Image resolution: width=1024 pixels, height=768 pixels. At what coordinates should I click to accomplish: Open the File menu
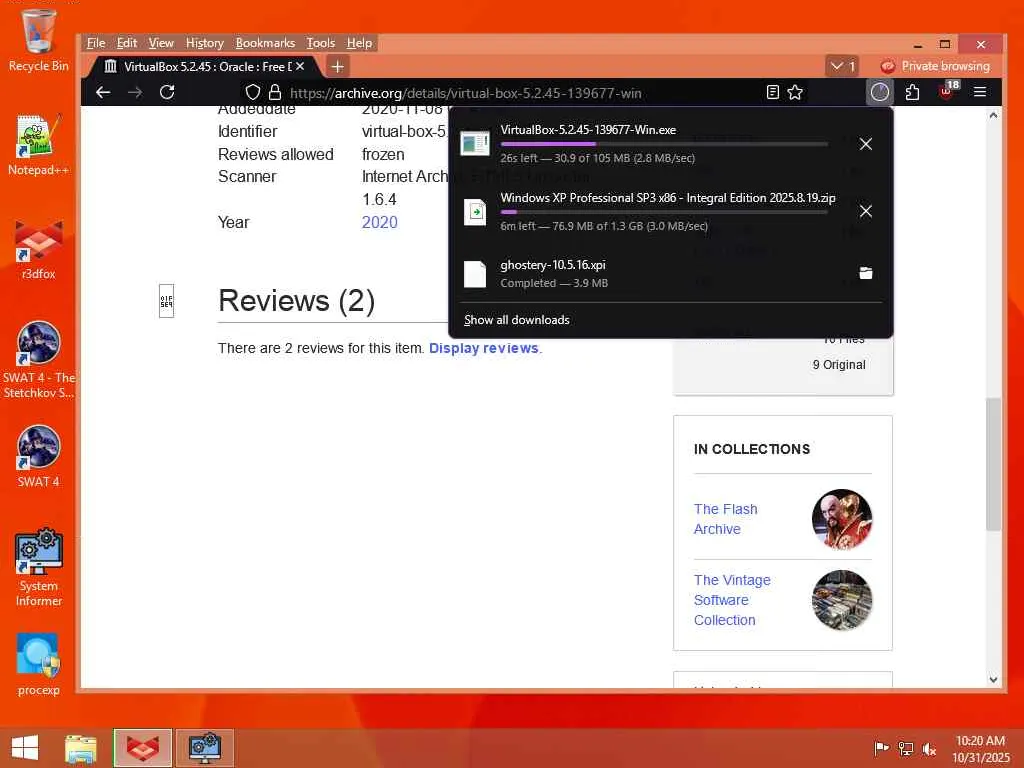pos(96,42)
